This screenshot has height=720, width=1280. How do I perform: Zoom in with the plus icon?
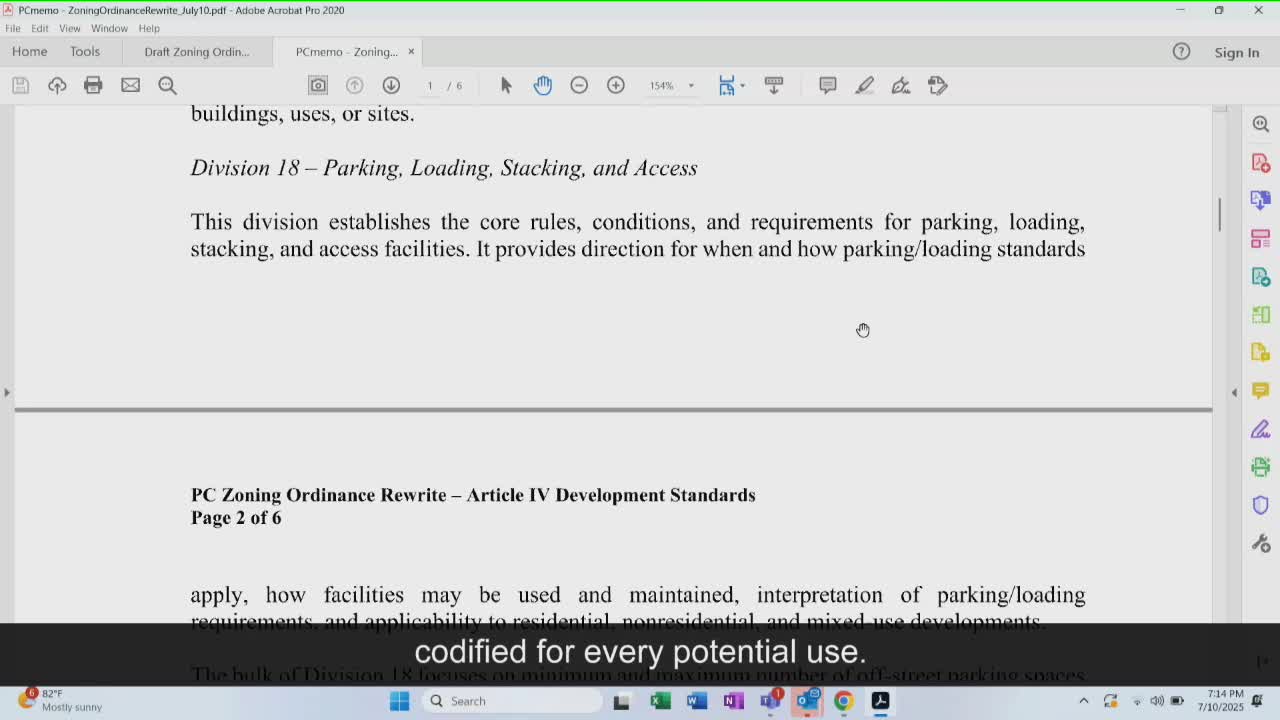[x=616, y=86]
